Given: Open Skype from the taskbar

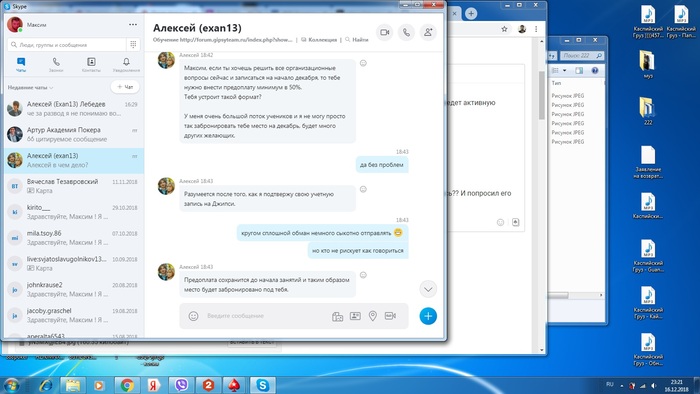Looking at the screenshot, I should (262, 385).
